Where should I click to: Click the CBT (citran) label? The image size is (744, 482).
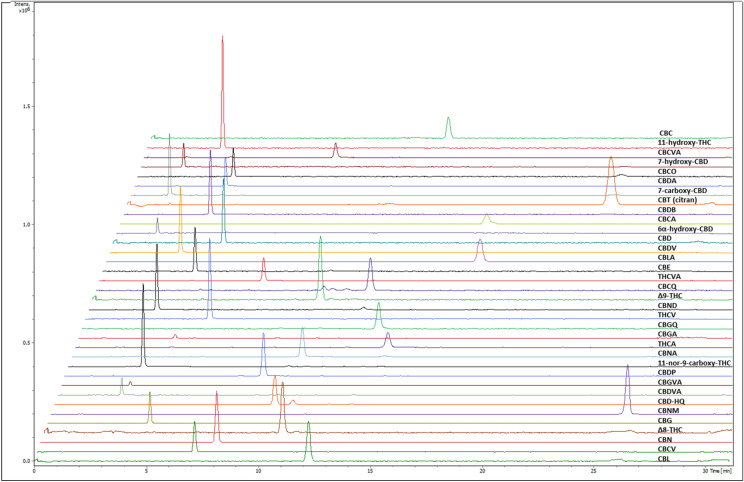677,200
